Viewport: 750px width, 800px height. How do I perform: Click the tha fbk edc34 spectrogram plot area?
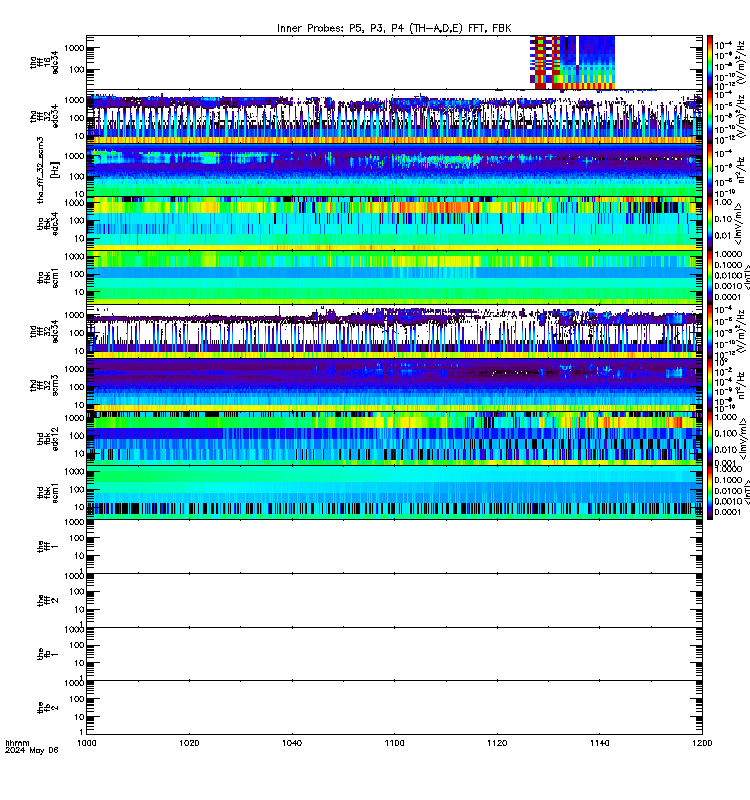coord(394,224)
